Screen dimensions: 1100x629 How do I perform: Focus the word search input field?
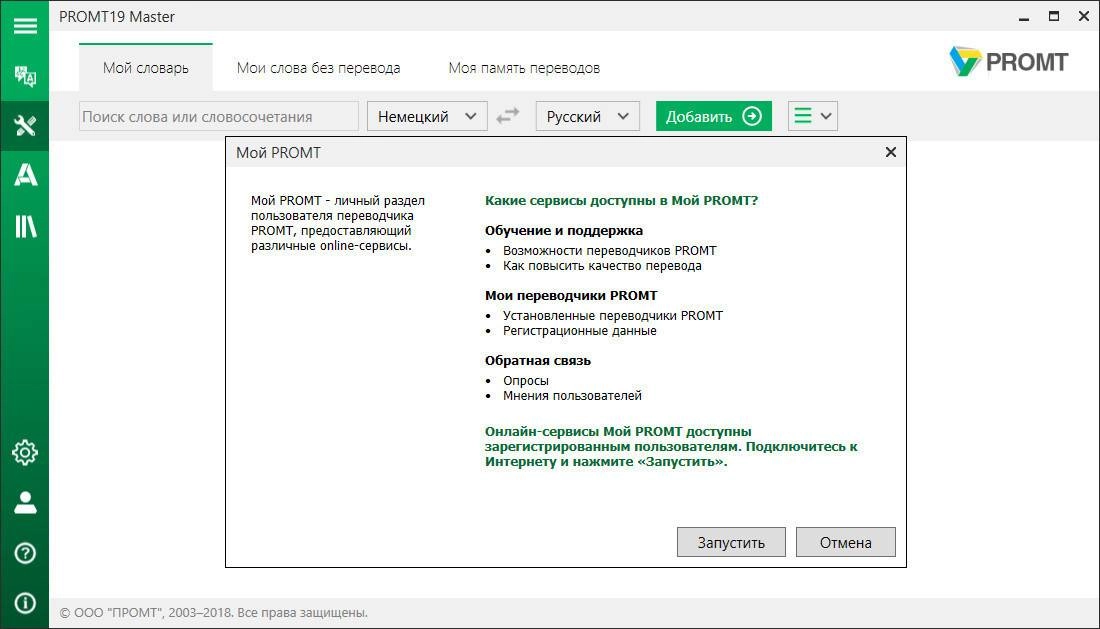pos(218,116)
